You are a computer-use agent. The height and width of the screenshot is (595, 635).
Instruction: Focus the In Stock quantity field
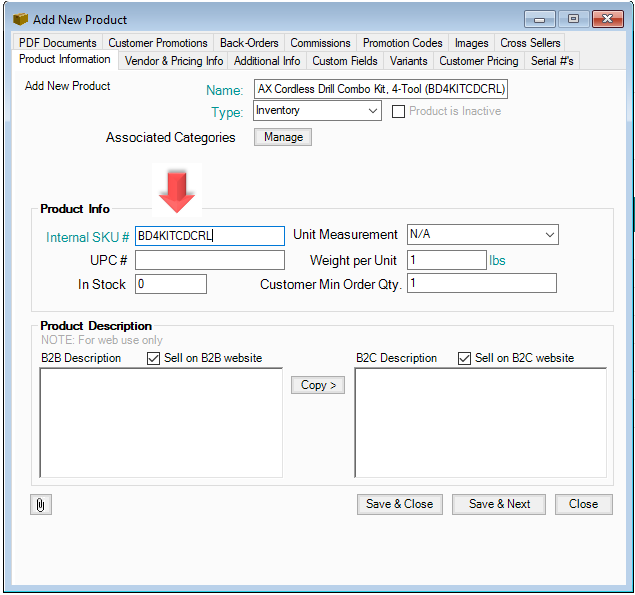pyautogui.click(x=171, y=284)
